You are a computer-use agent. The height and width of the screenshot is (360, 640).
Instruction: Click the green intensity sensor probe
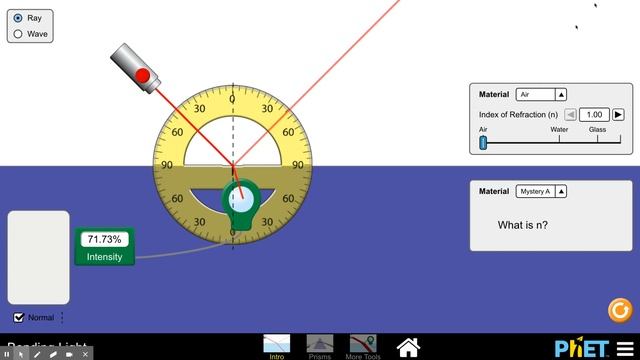click(x=241, y=206)
